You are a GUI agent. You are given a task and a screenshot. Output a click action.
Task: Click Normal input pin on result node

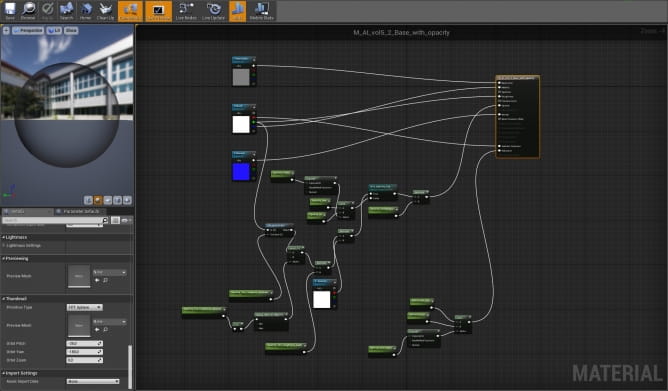[x=499, y=115]
